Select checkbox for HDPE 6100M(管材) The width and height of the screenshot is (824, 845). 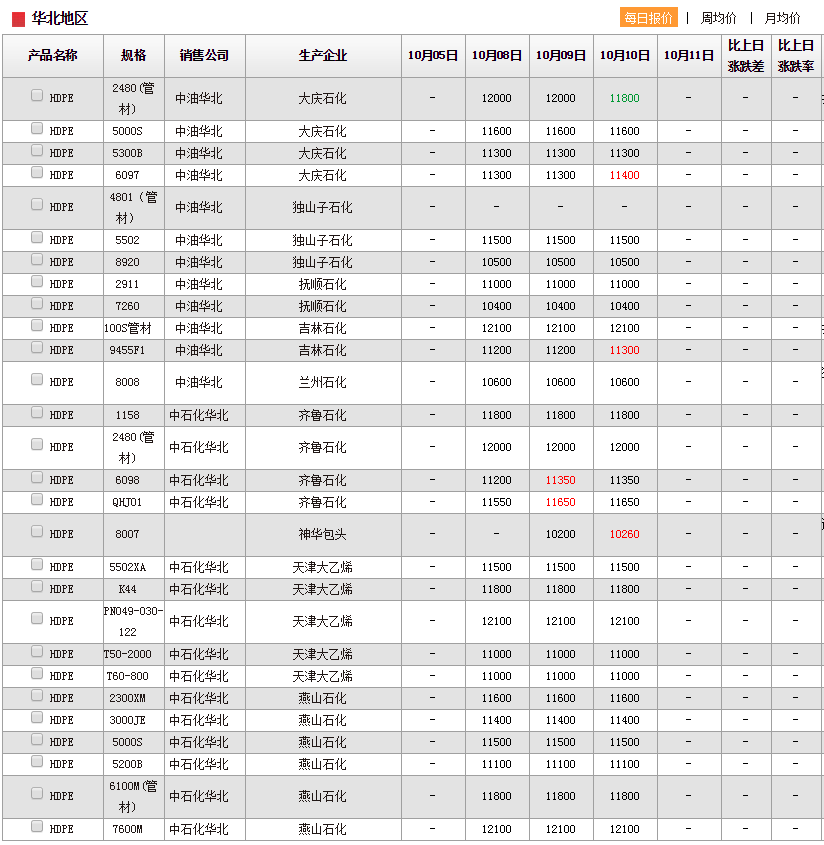pos(37,793)
